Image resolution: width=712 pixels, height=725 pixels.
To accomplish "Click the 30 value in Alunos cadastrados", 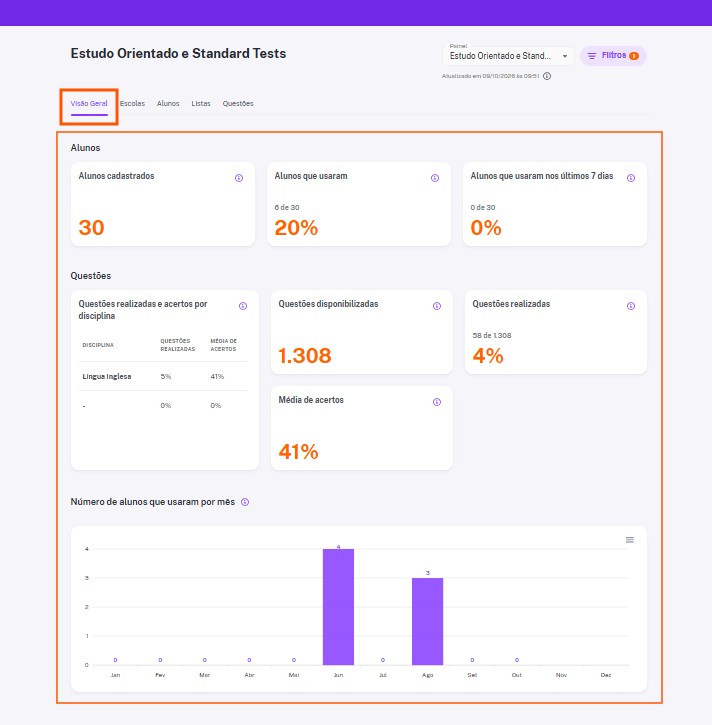I will 91,227.
